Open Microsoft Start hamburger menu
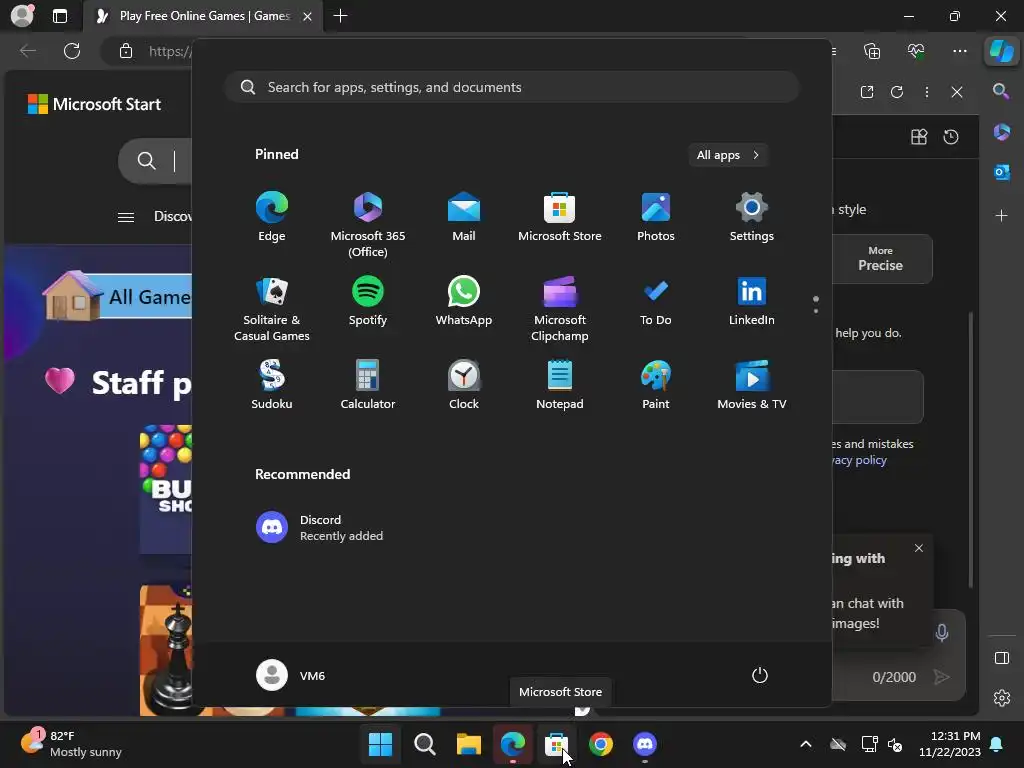1024x768 pixels. tap(126, 217)
